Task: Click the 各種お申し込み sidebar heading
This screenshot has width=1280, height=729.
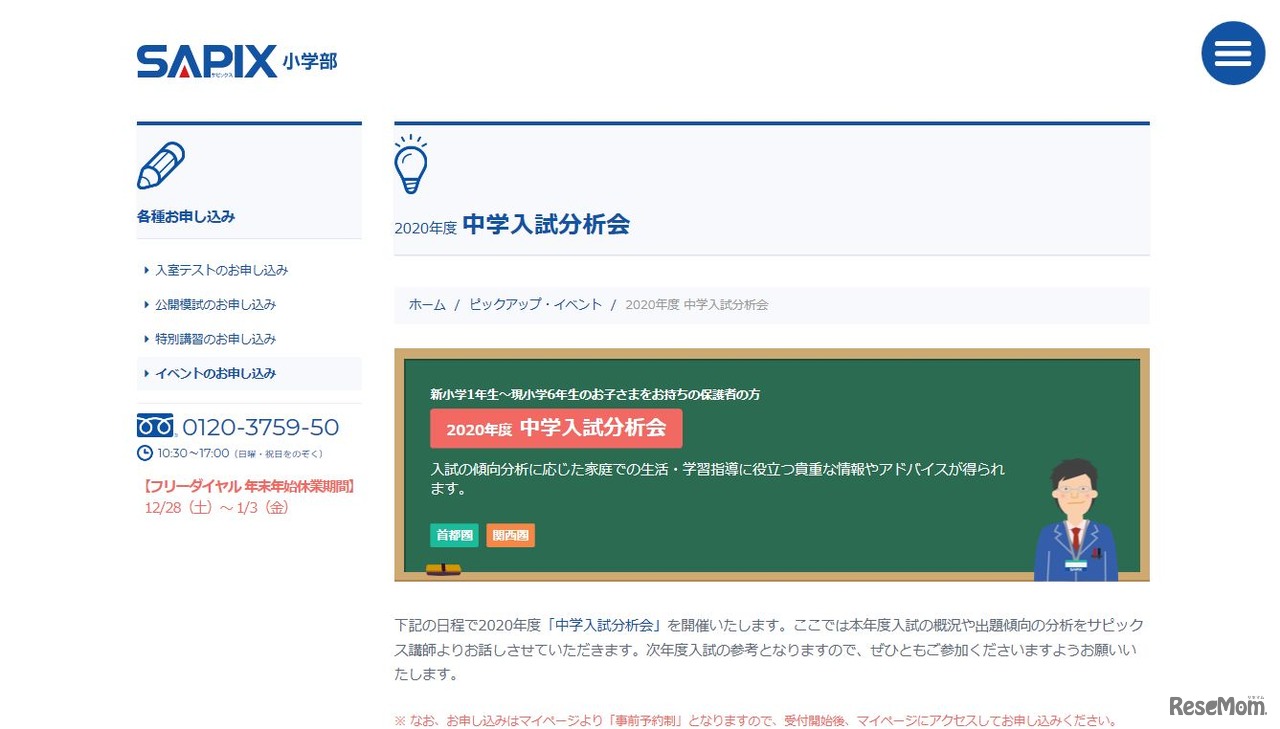Action: pyautogui.click(x=186, y=216)
